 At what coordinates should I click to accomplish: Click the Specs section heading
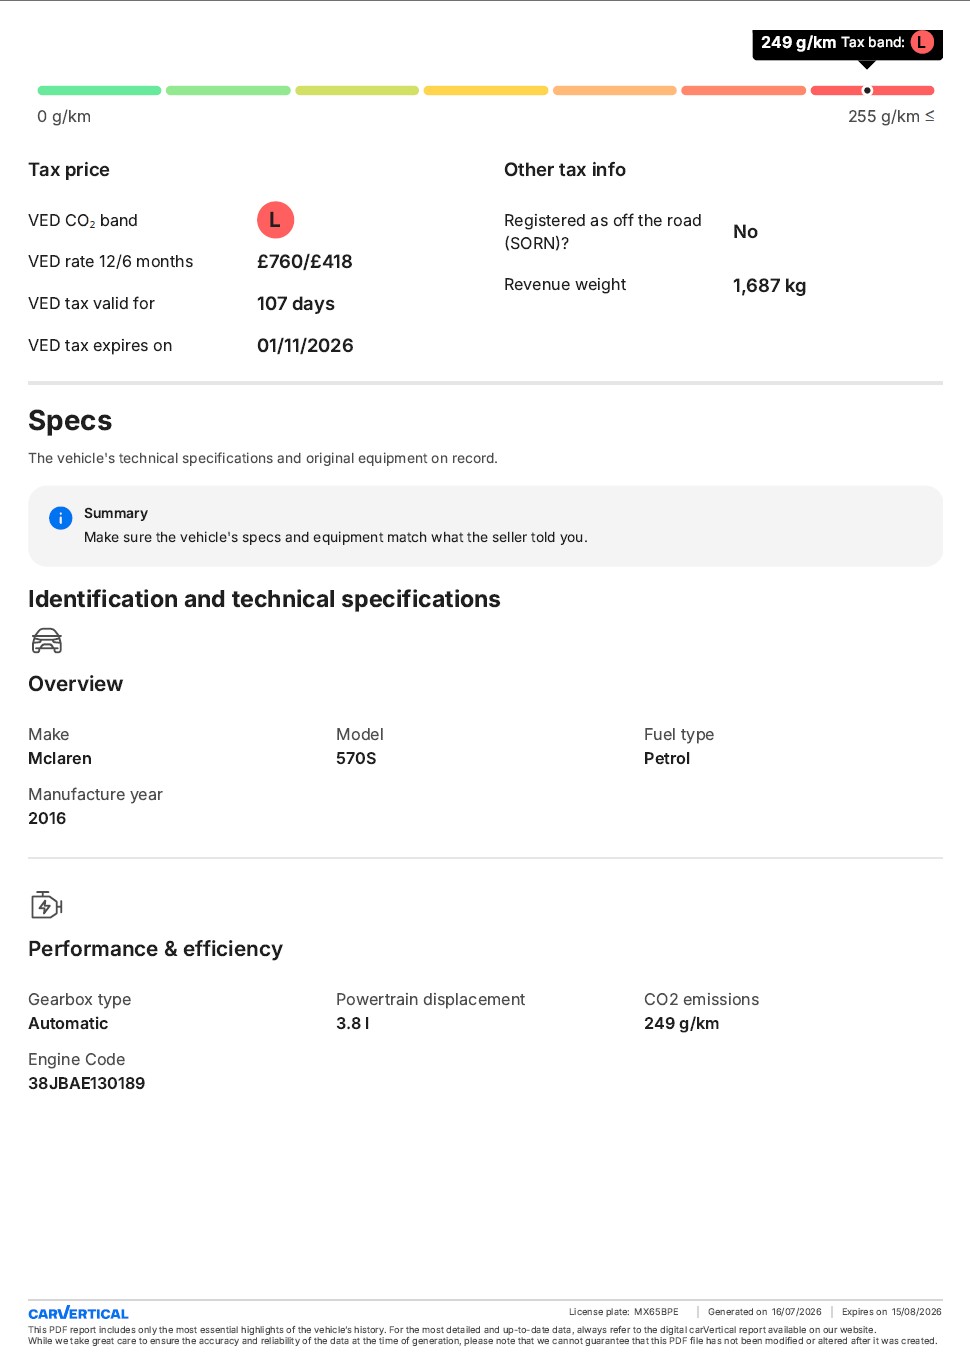pyautogui.click(x=70, y=421)
